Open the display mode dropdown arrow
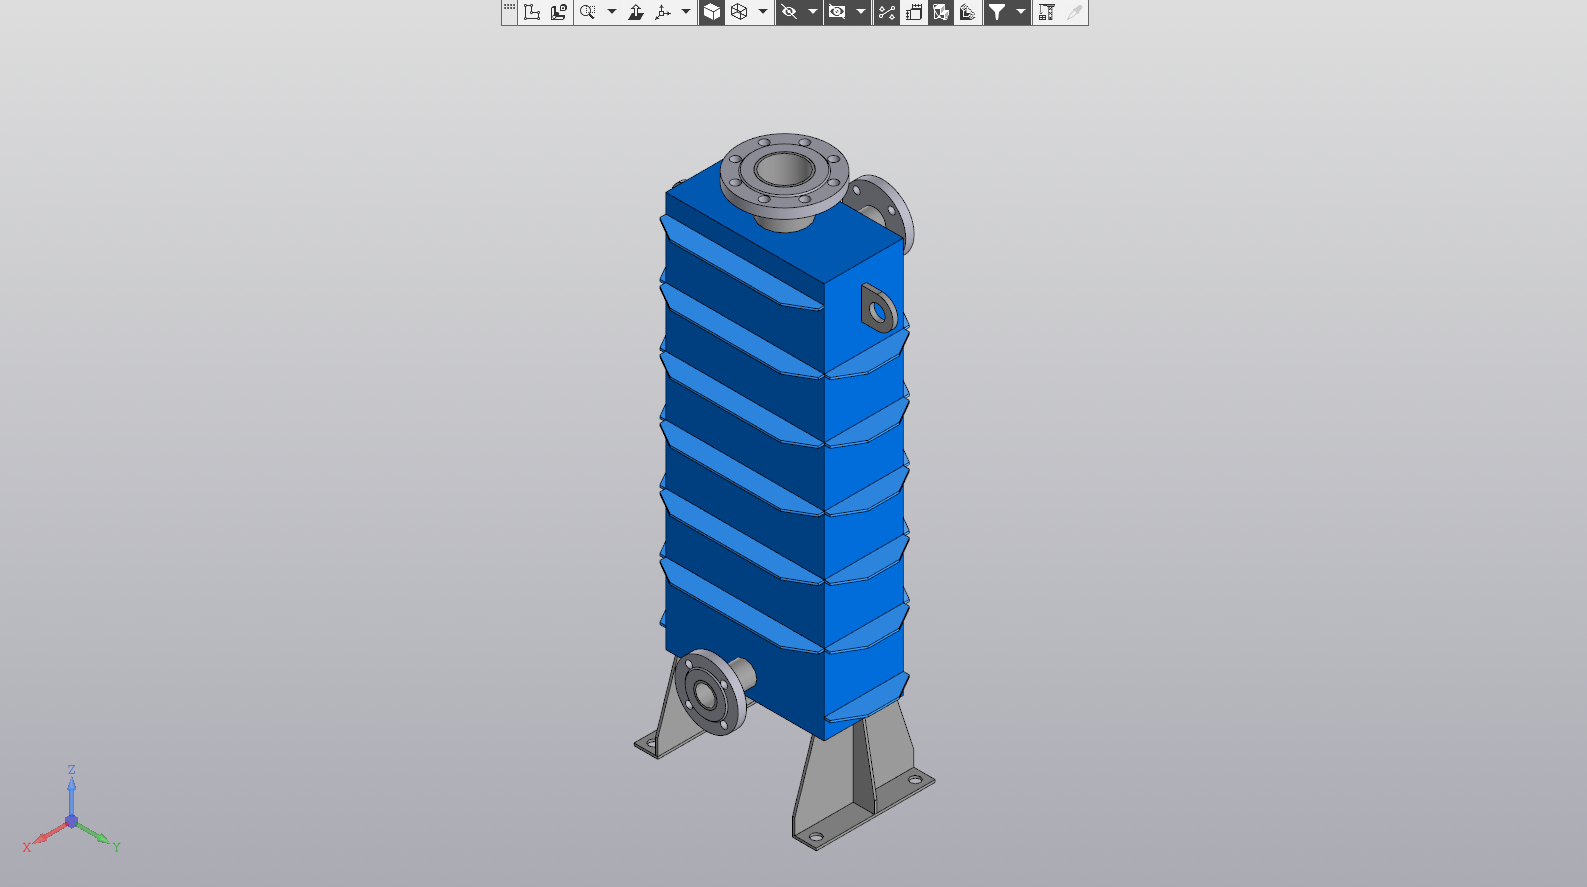Image resolution: width=1587 pixels, height=887 pixels. [x=763, y=12]
